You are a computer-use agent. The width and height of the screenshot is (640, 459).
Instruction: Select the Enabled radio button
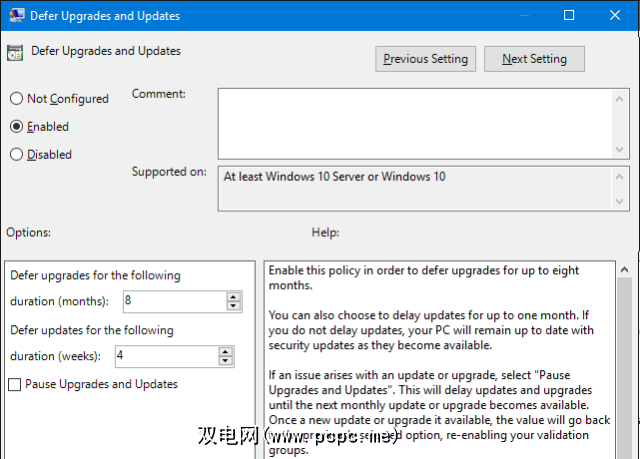coord(16,127)
